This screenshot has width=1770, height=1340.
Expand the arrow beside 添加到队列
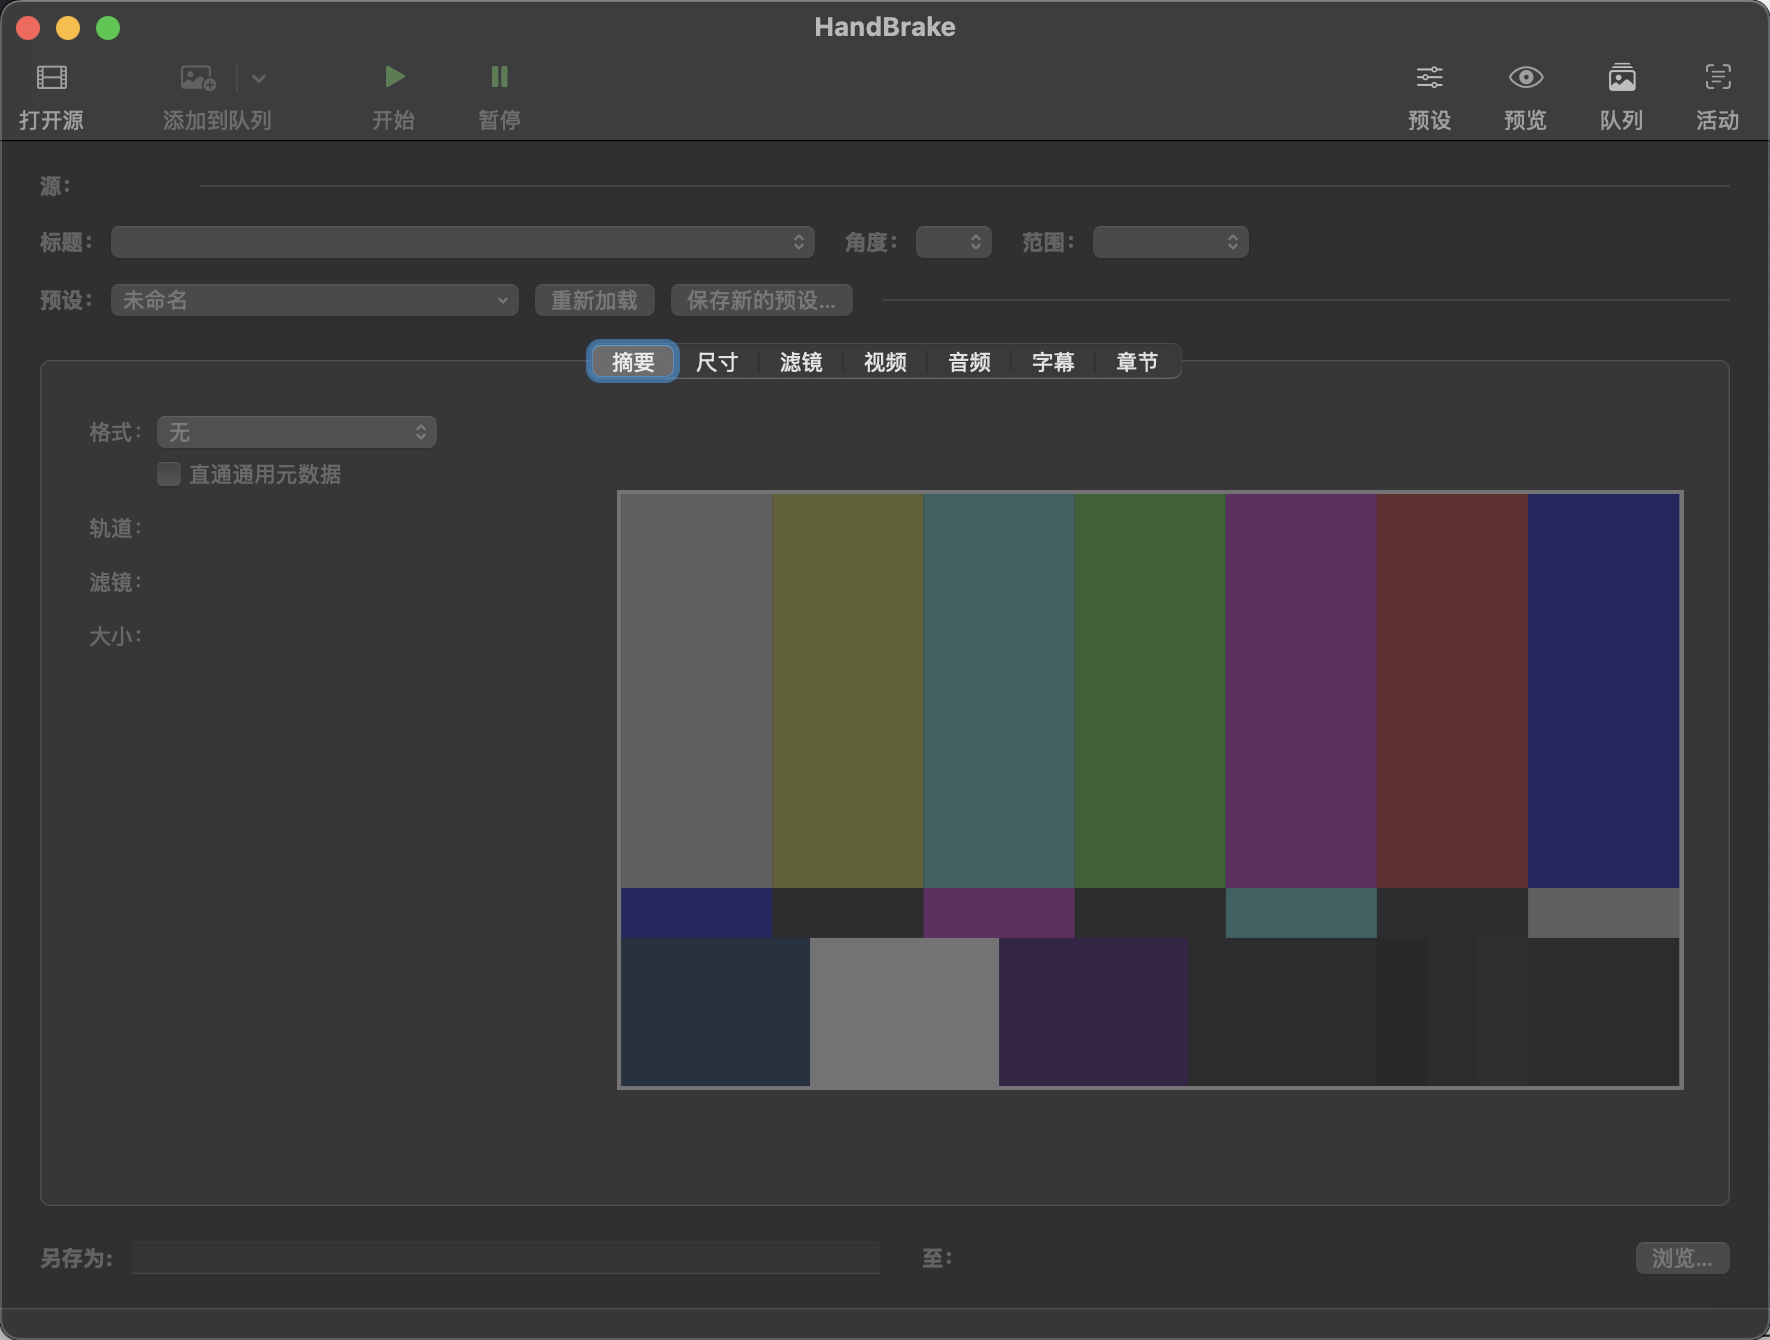coord(258,78)
